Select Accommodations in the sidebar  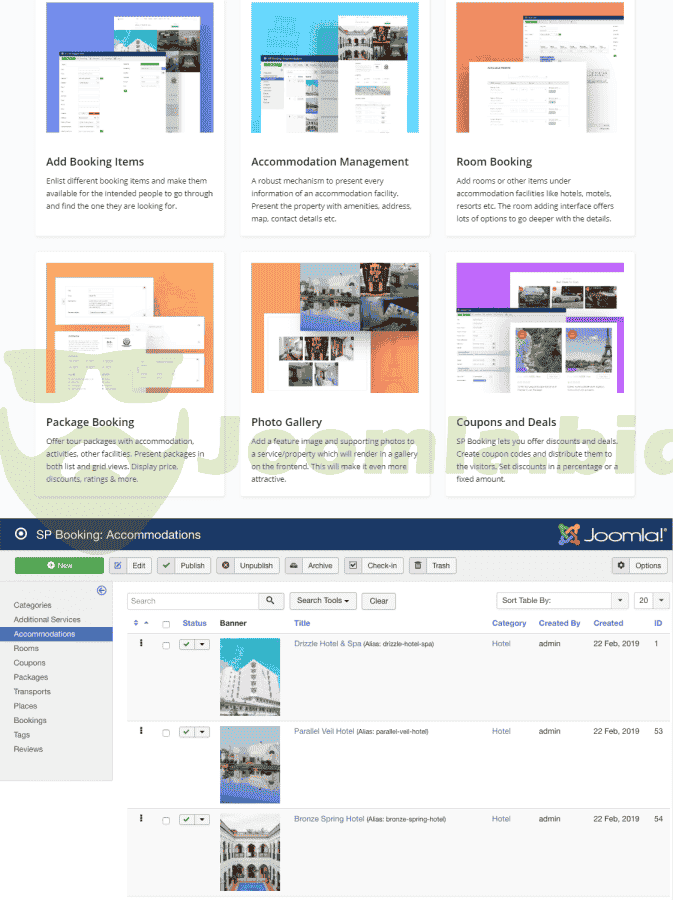click(x=56, y=634)
